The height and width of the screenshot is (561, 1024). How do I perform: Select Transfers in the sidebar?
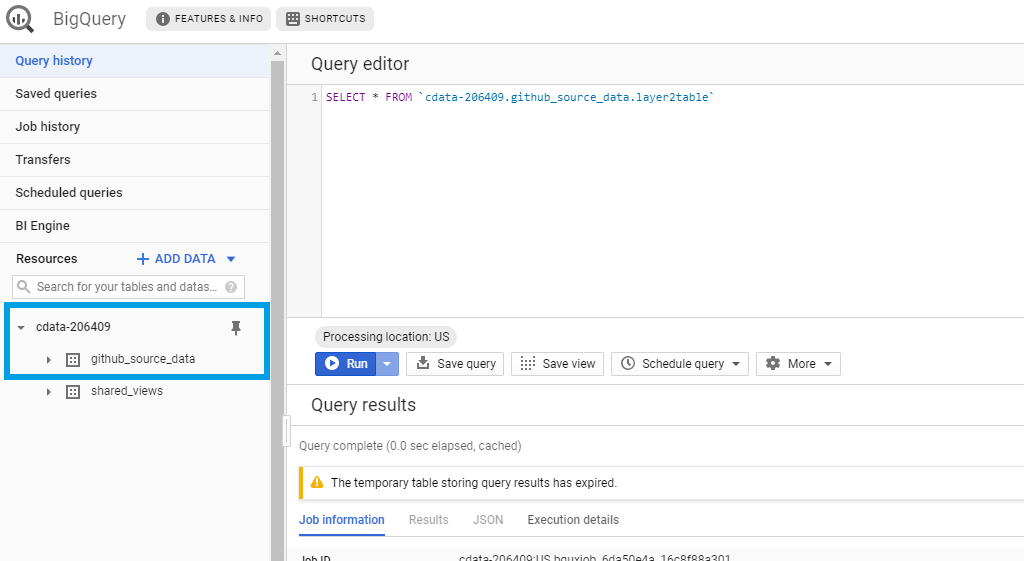click(x=135, y=160)
